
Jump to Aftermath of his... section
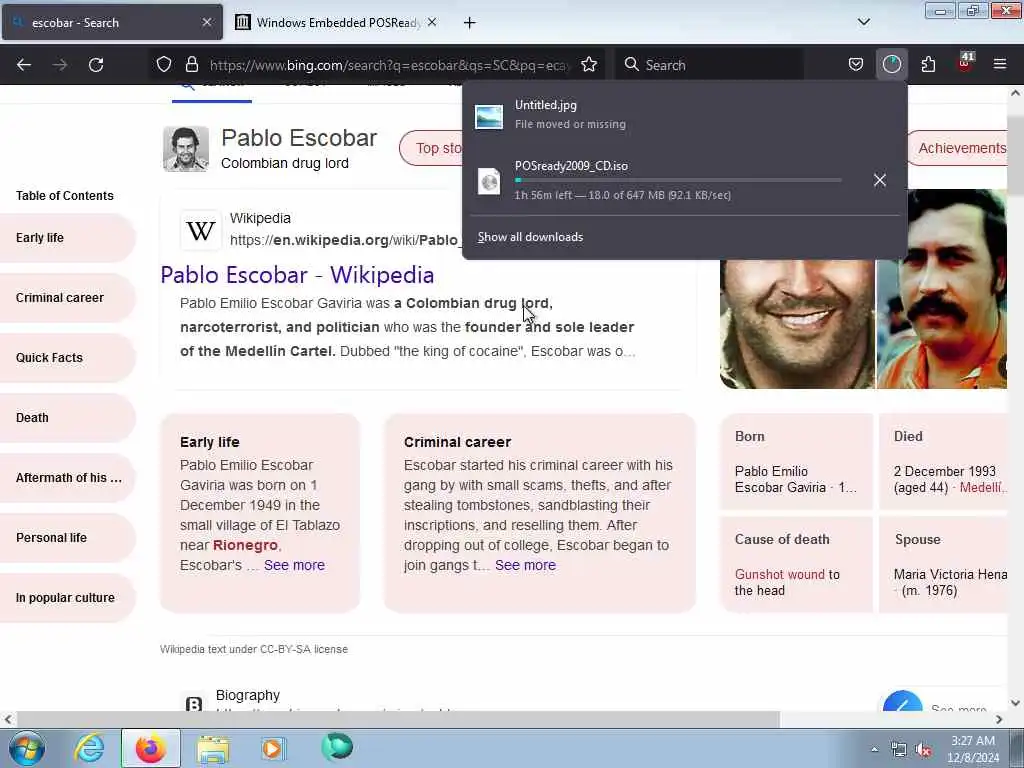(x=67, y=478)
